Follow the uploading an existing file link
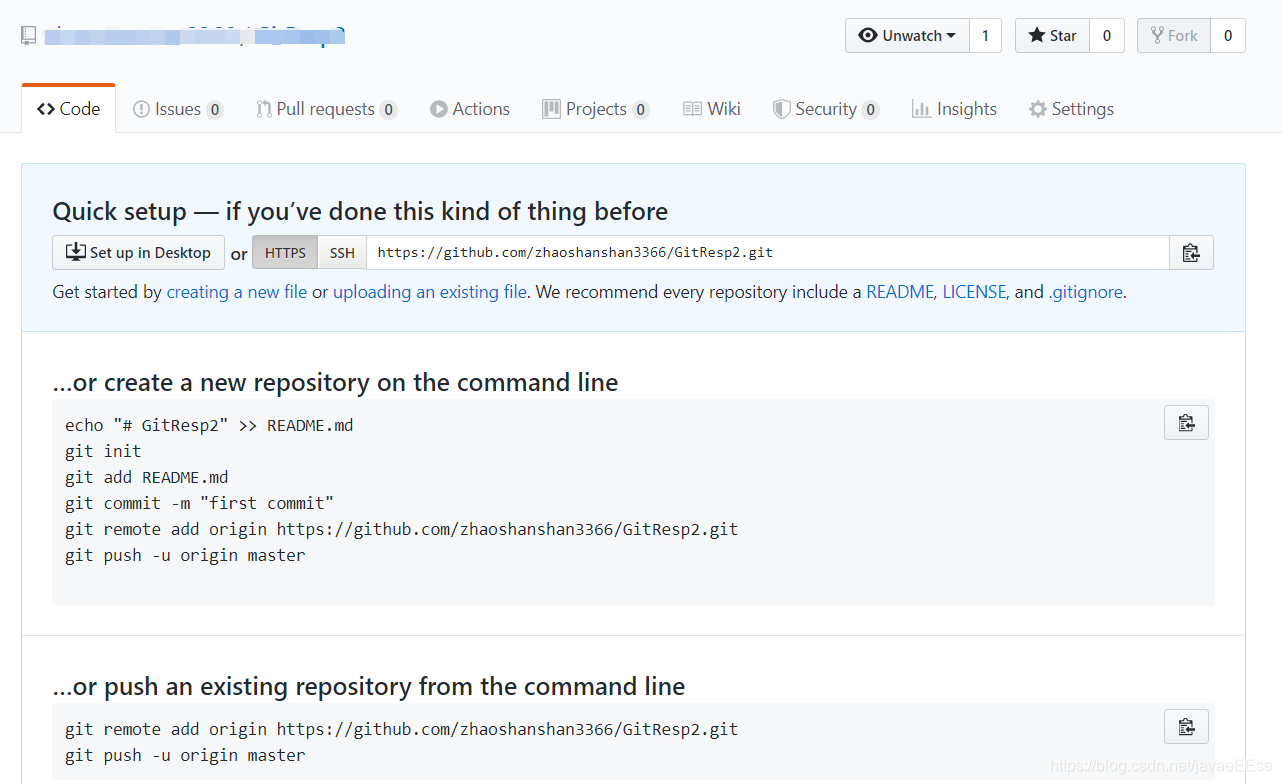This screenshot has width=1282, height=784. 432,292
